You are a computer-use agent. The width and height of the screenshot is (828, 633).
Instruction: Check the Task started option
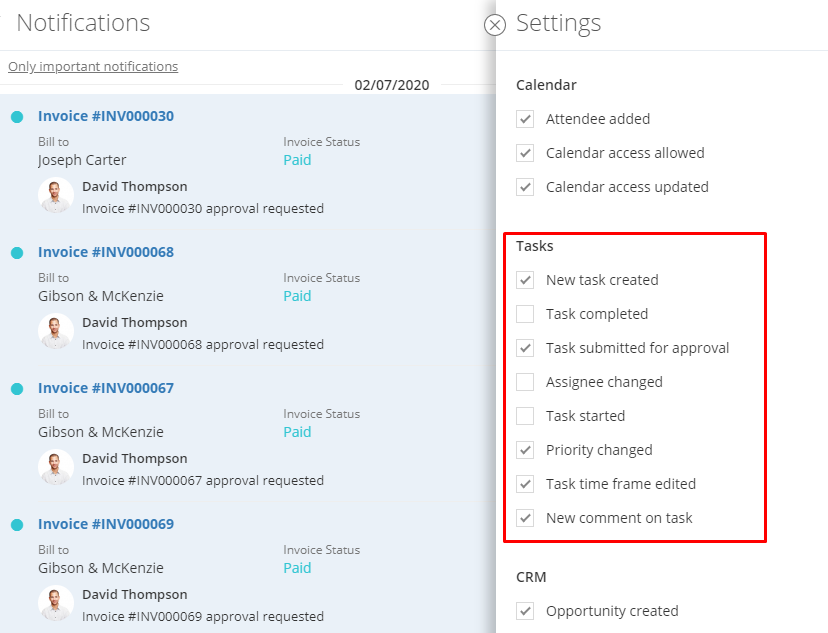coord(525,415)
